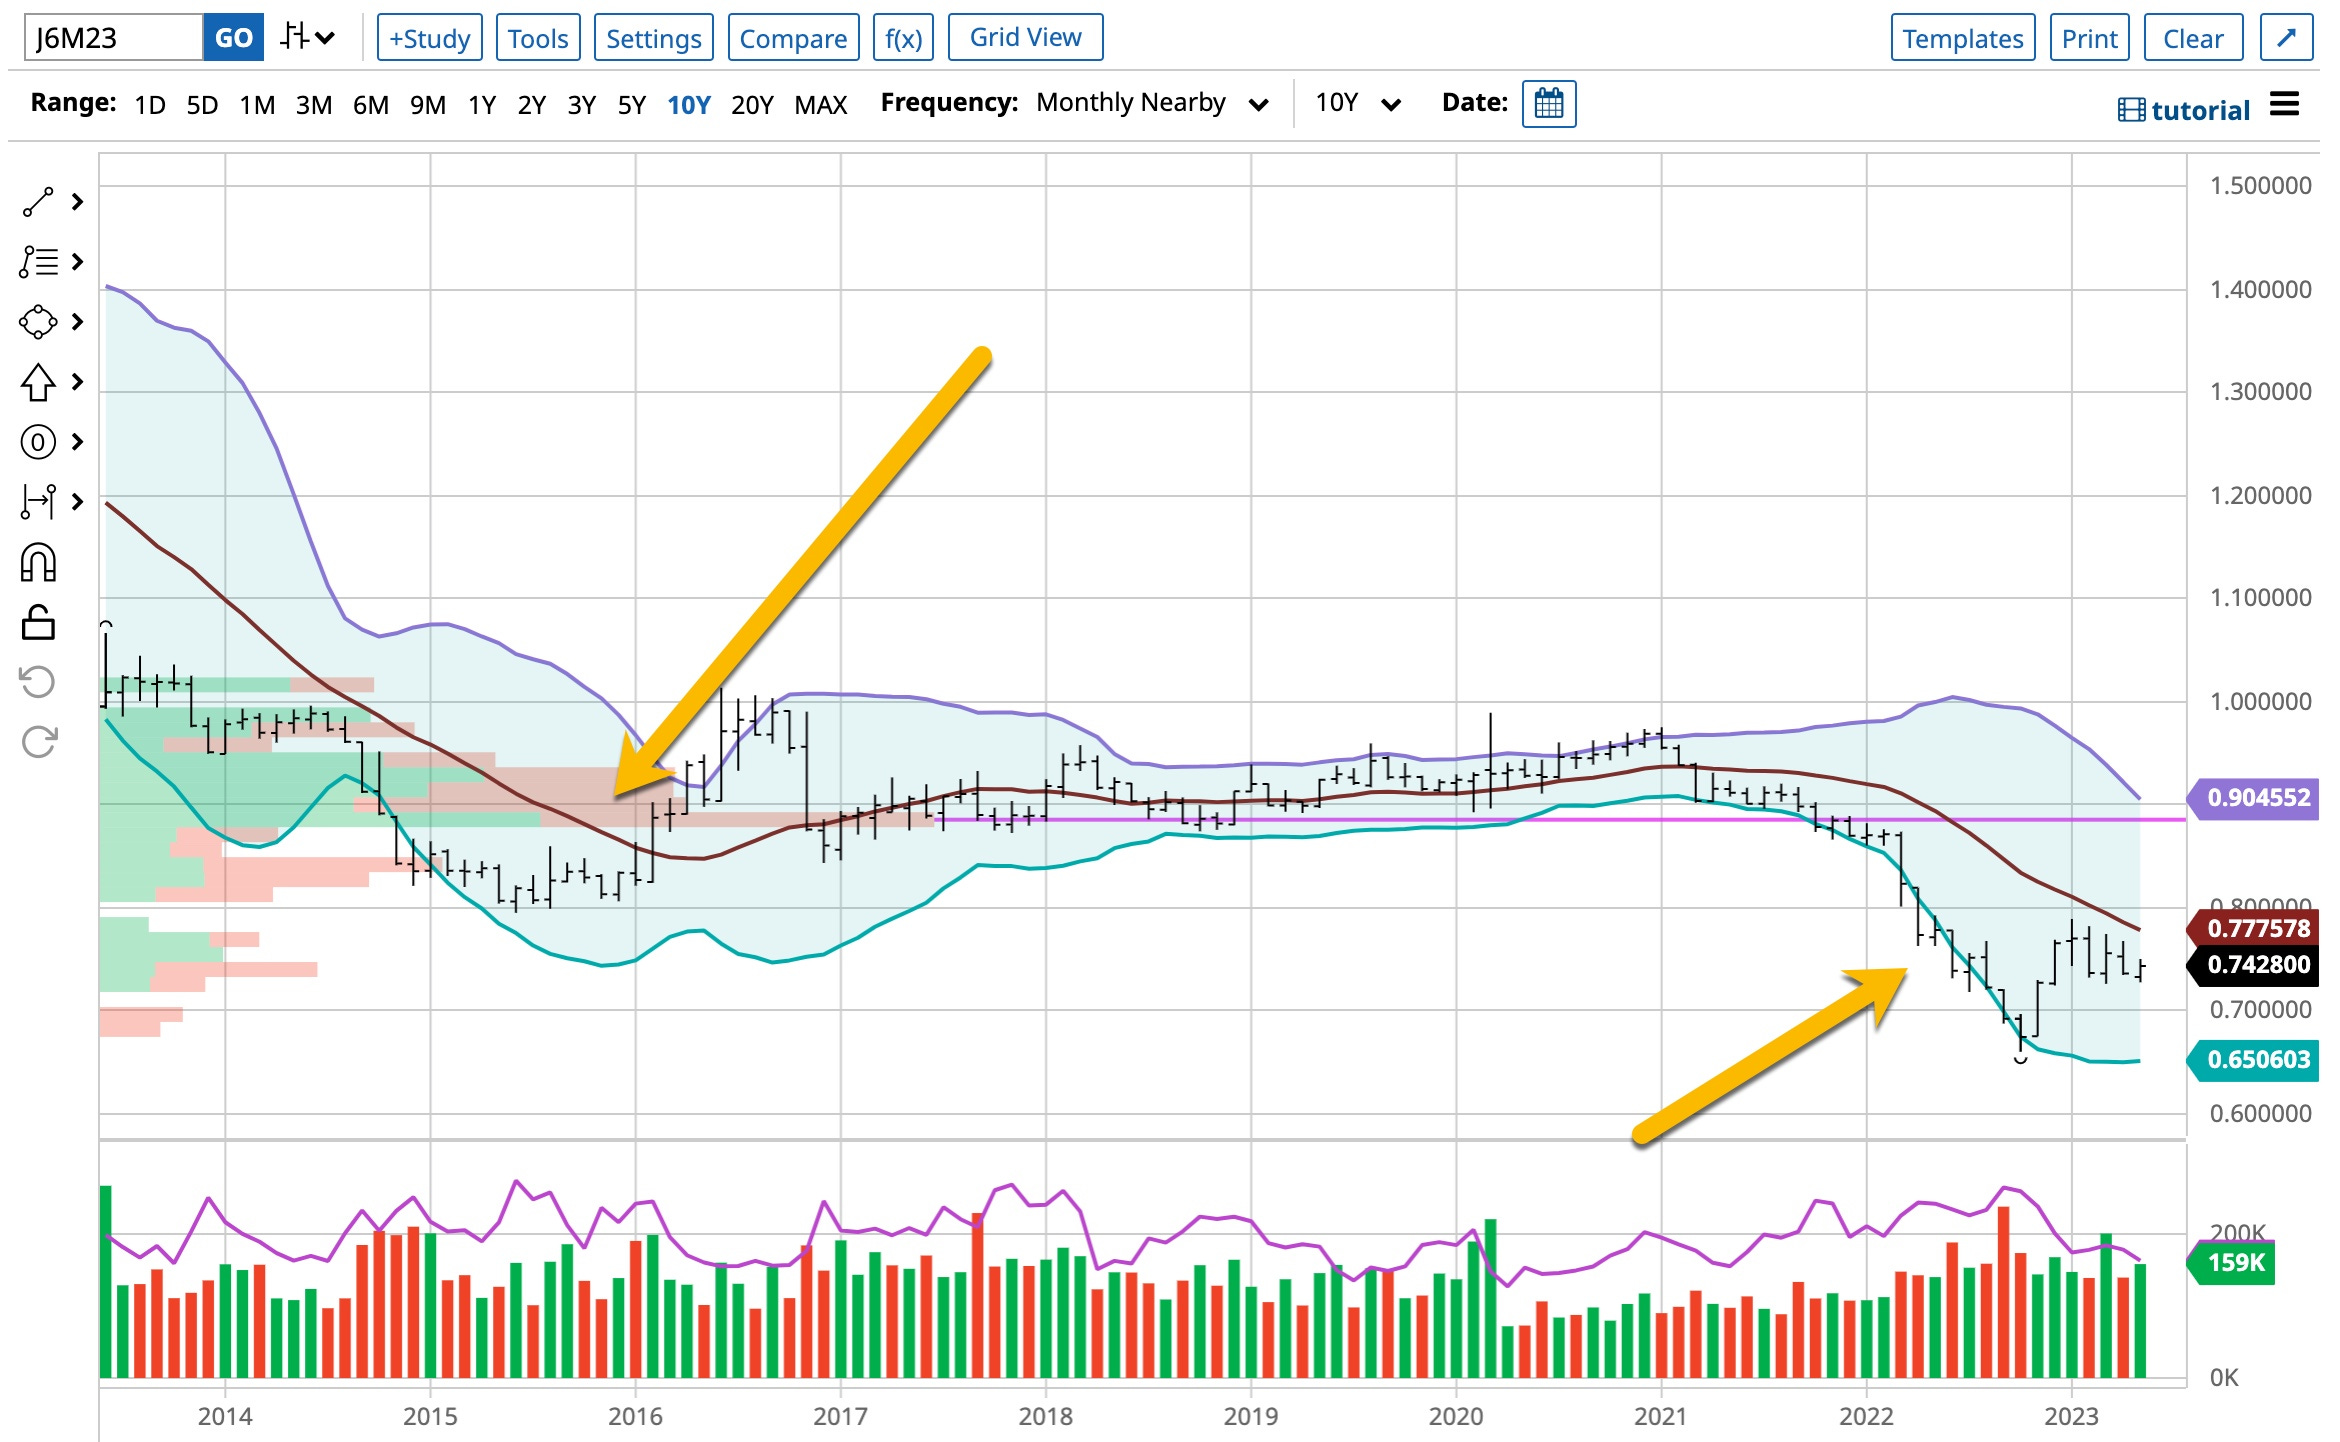Open the Monthly Nearby frequency dropdown
The image size is (2340, 1442).
point(1152,103)
